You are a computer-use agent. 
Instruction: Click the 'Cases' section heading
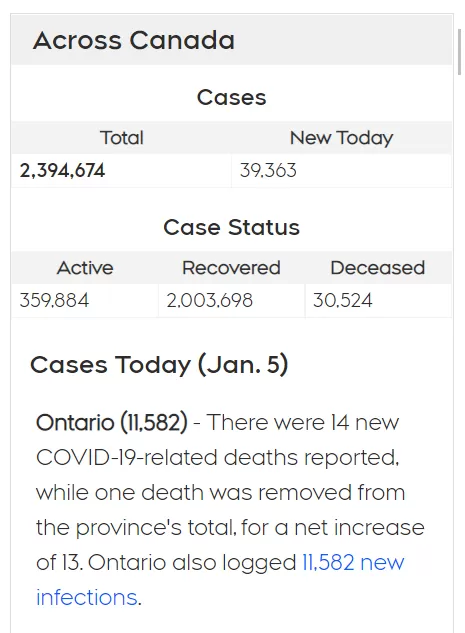[232, 97]
